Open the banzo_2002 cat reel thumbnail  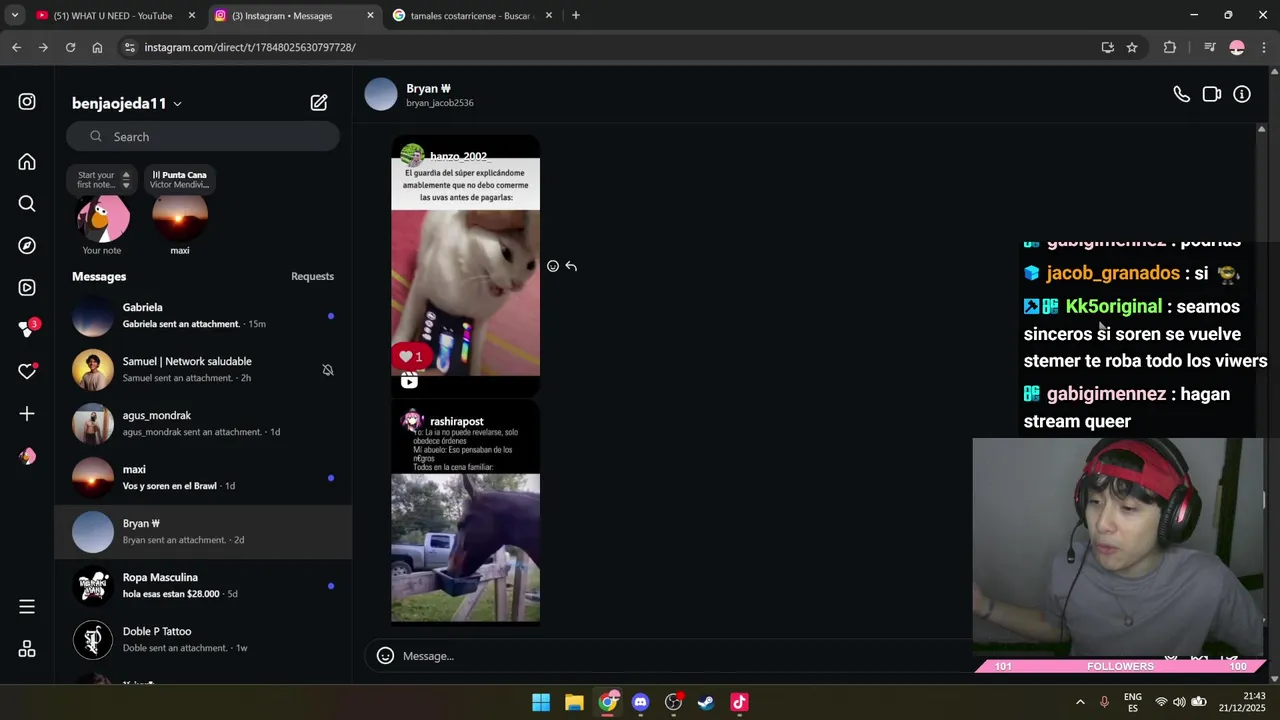point(465,266)
